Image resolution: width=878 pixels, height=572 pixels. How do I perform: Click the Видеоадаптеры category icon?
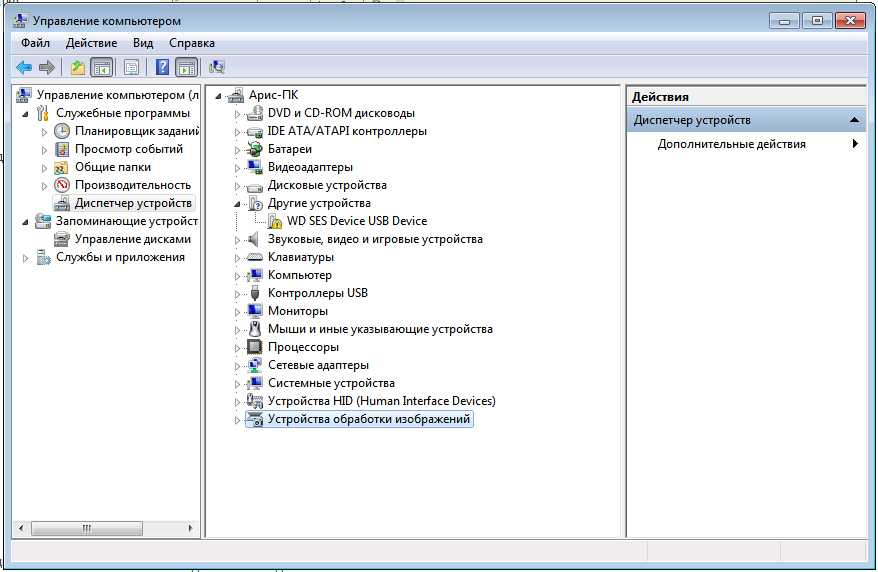pyautogui.click(x=255, y=167)
